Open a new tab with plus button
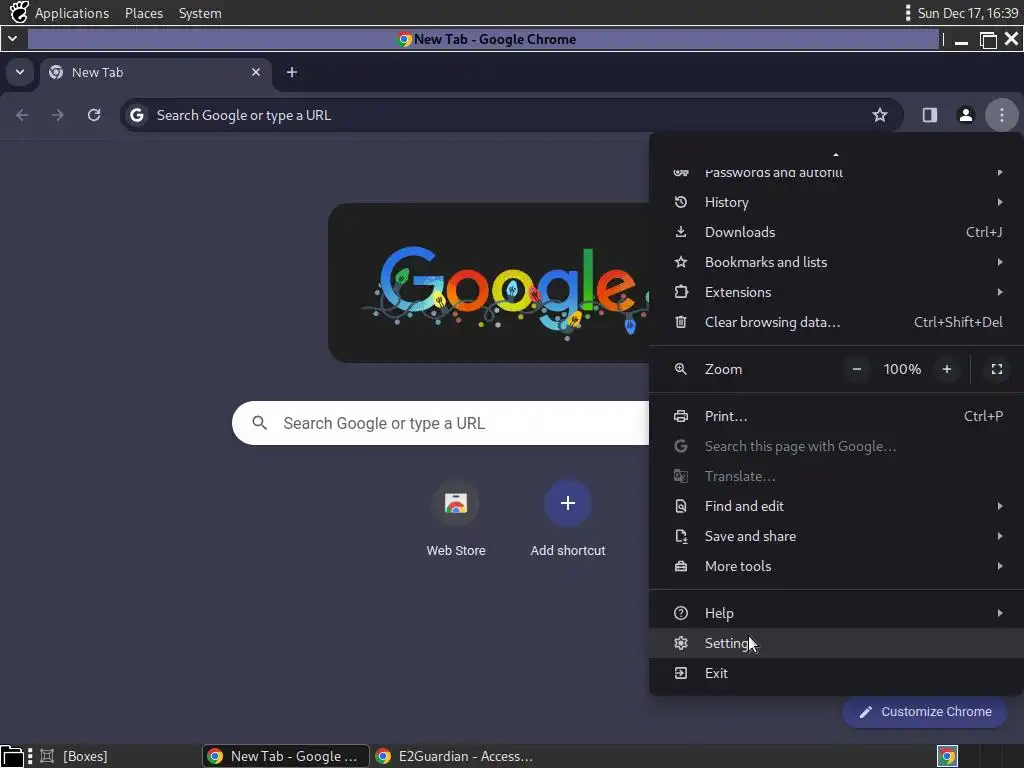Viewport: 1024px width, 768px height. pos(292,72)
